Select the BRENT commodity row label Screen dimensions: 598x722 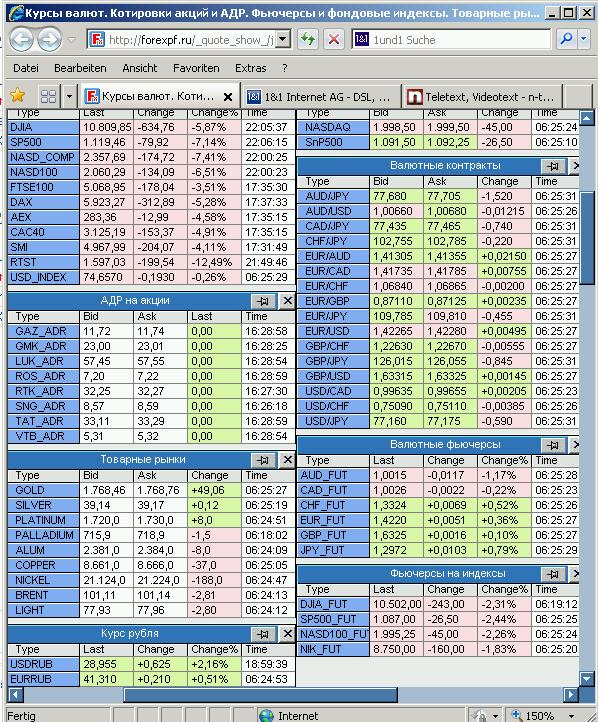[43, 595]
